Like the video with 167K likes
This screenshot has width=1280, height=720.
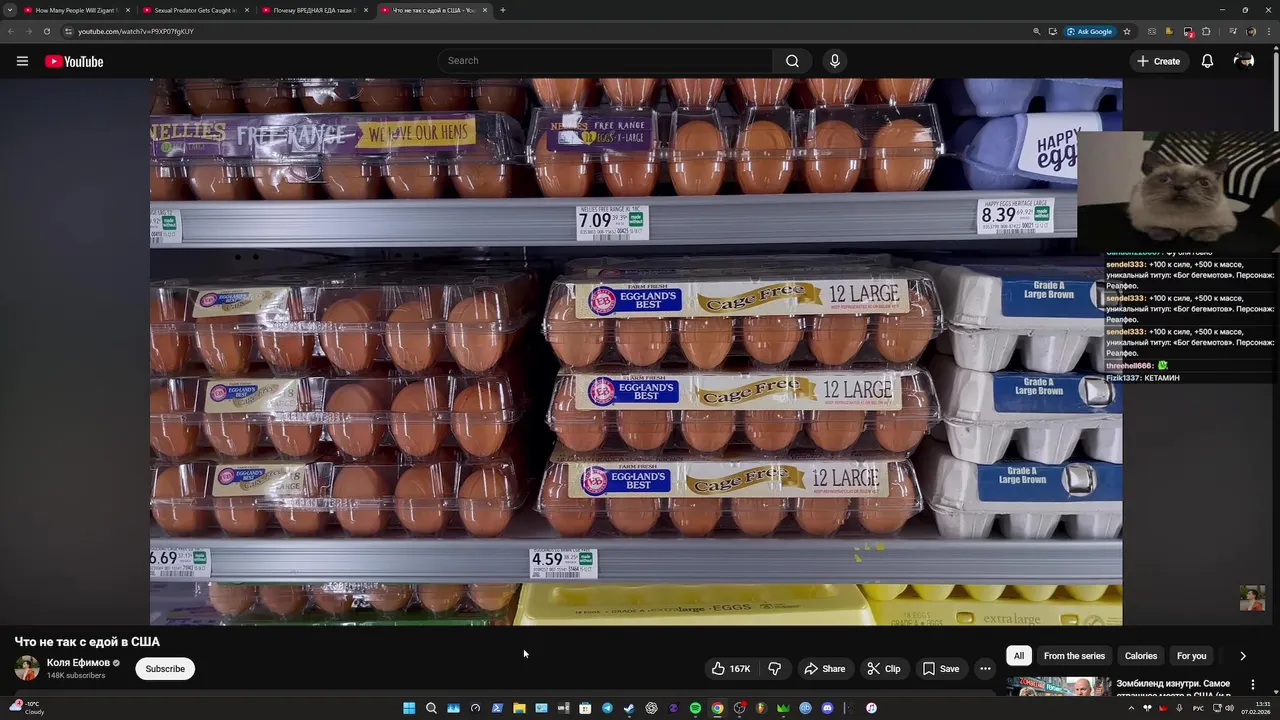pyautogui.click(x=730, y=669)
